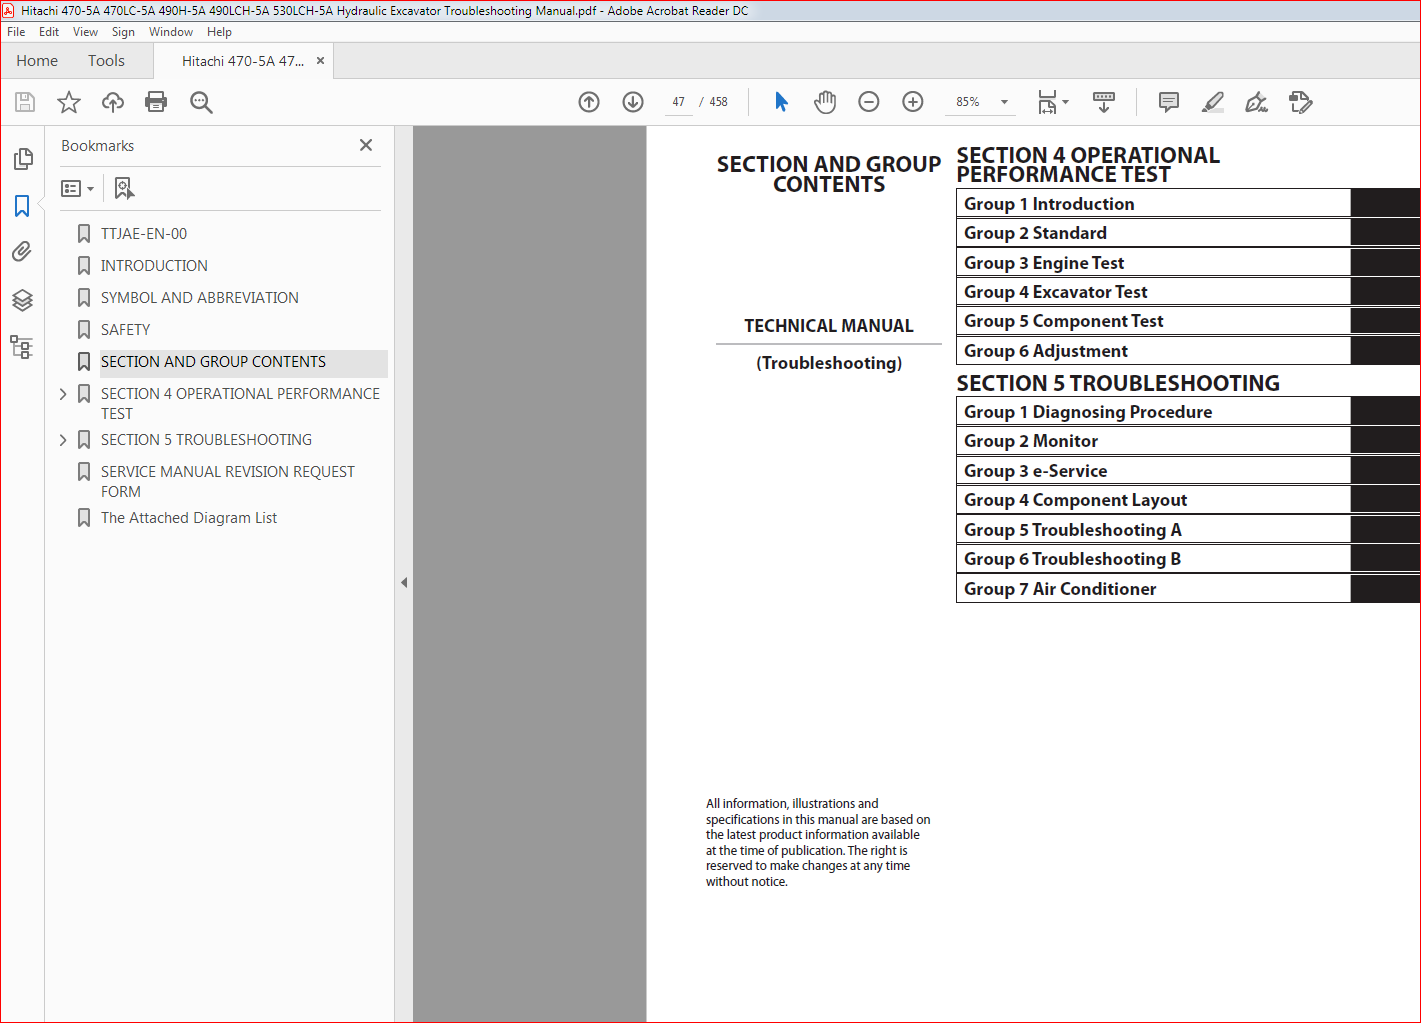1421x1023 pixels.
Task: Open the INTRODUCTION bookmark
Action: [x=154, y=266]
